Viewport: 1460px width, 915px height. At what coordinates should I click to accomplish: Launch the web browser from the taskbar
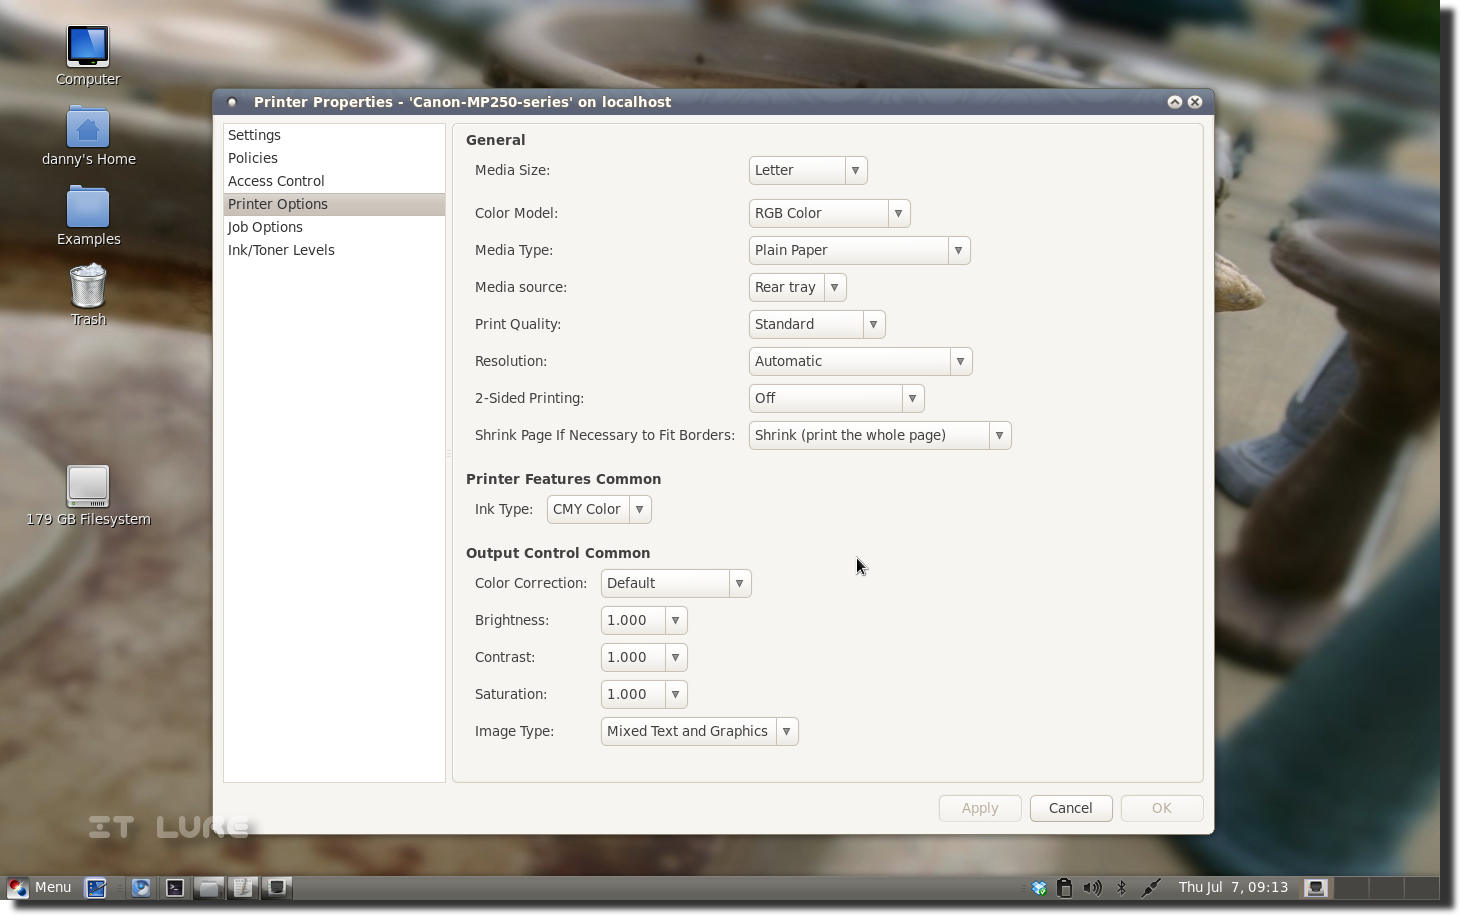pyautogui.click(x=142, y=887)
